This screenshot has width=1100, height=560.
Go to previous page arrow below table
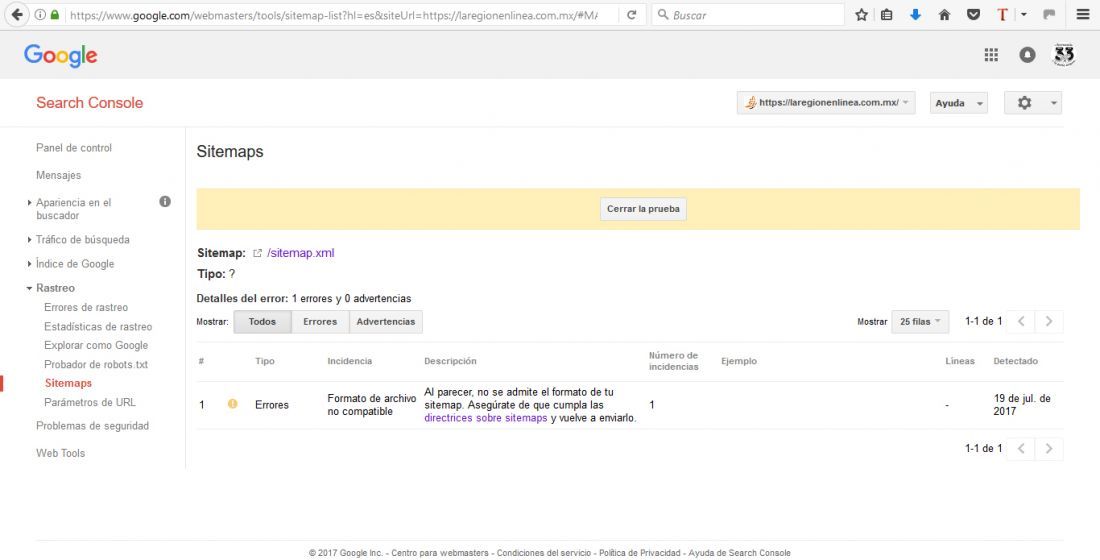[1021, 448]
